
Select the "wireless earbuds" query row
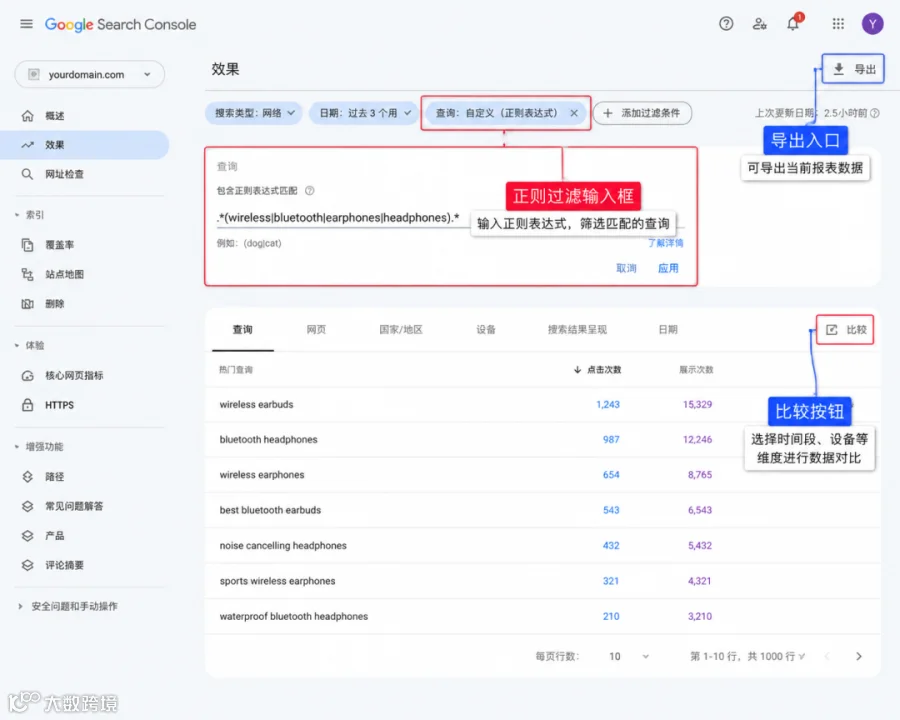coord(542,405)
